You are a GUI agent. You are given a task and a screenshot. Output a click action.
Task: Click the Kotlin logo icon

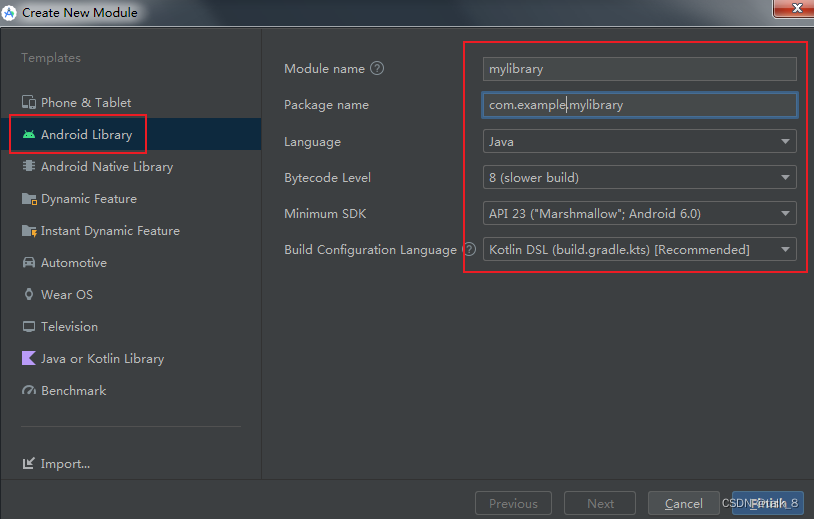coord(29,358)
